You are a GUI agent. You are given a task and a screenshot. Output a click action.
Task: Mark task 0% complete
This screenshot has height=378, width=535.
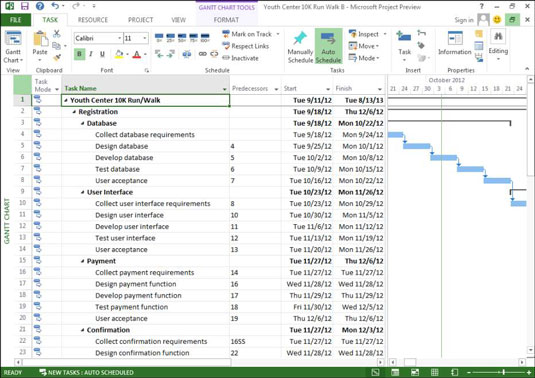click(159, 37)
